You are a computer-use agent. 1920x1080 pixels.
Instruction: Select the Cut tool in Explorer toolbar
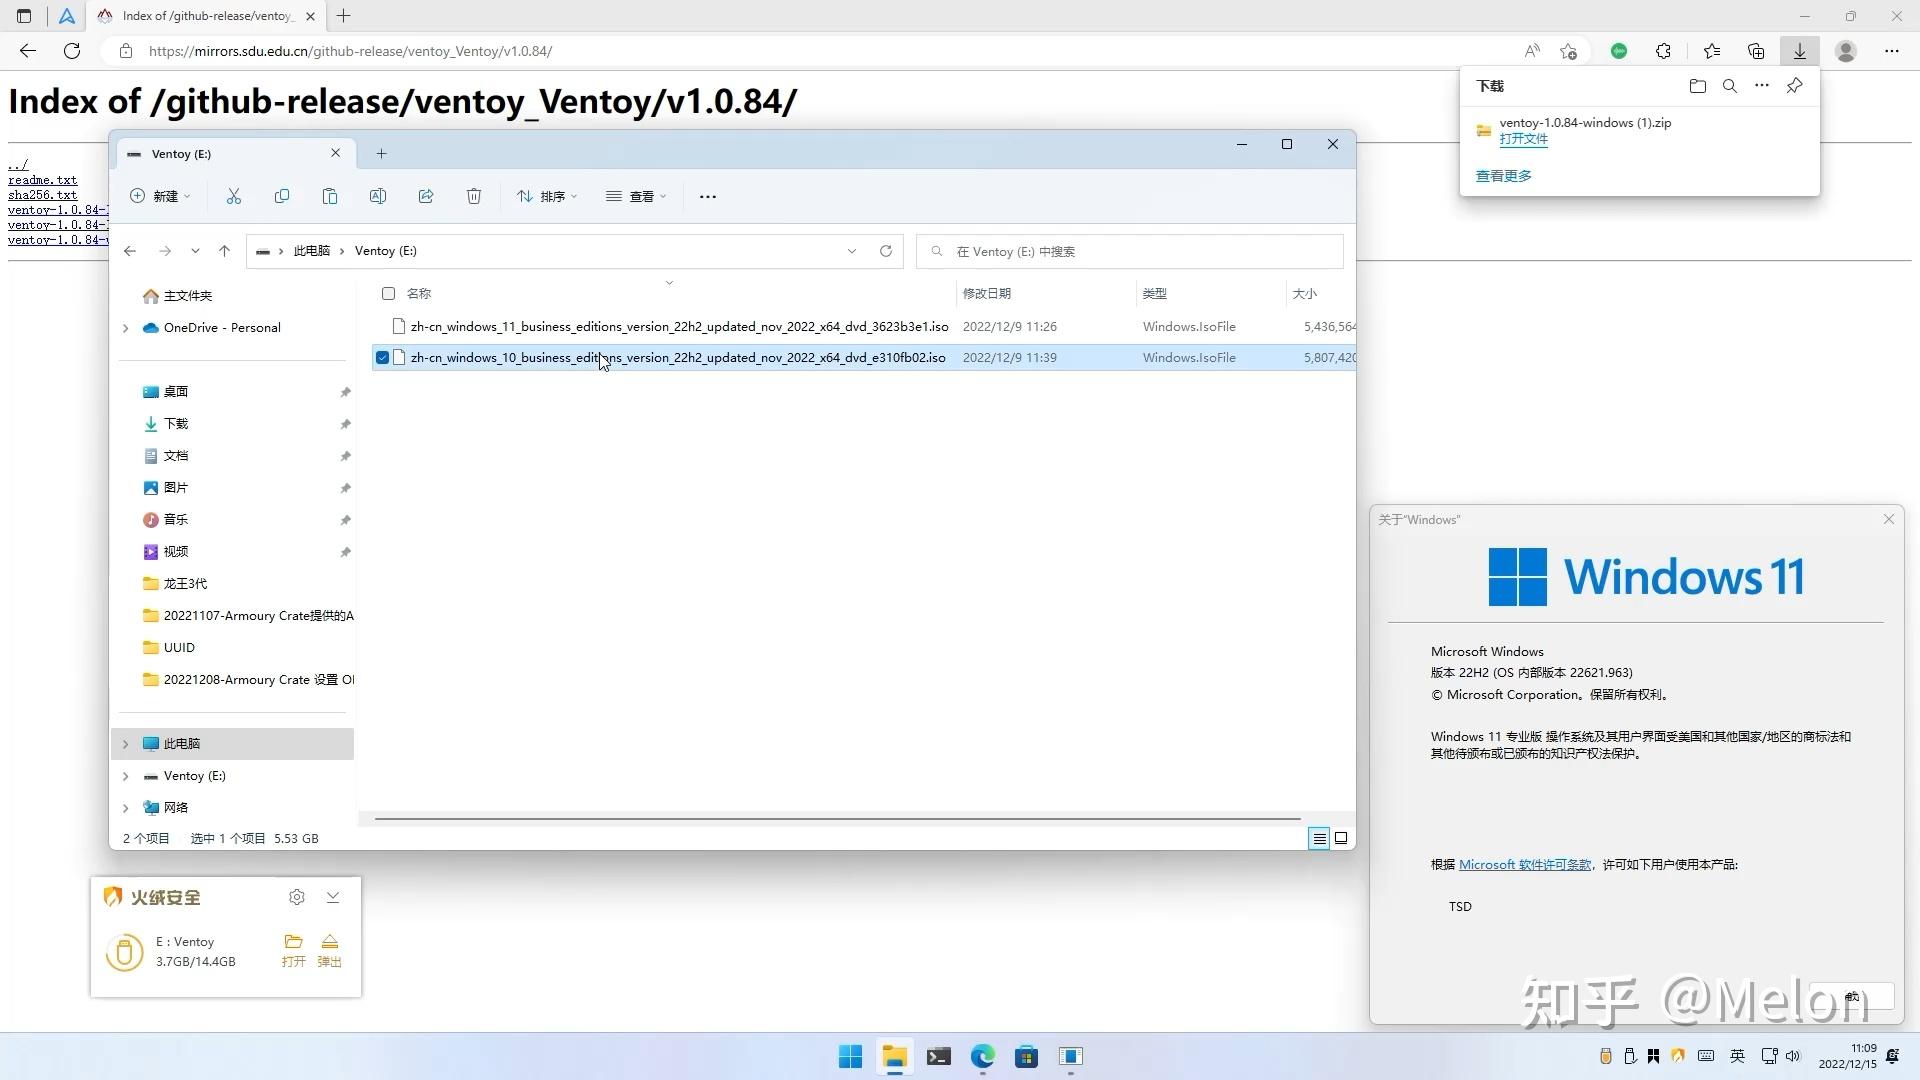(x=234, y=196)
